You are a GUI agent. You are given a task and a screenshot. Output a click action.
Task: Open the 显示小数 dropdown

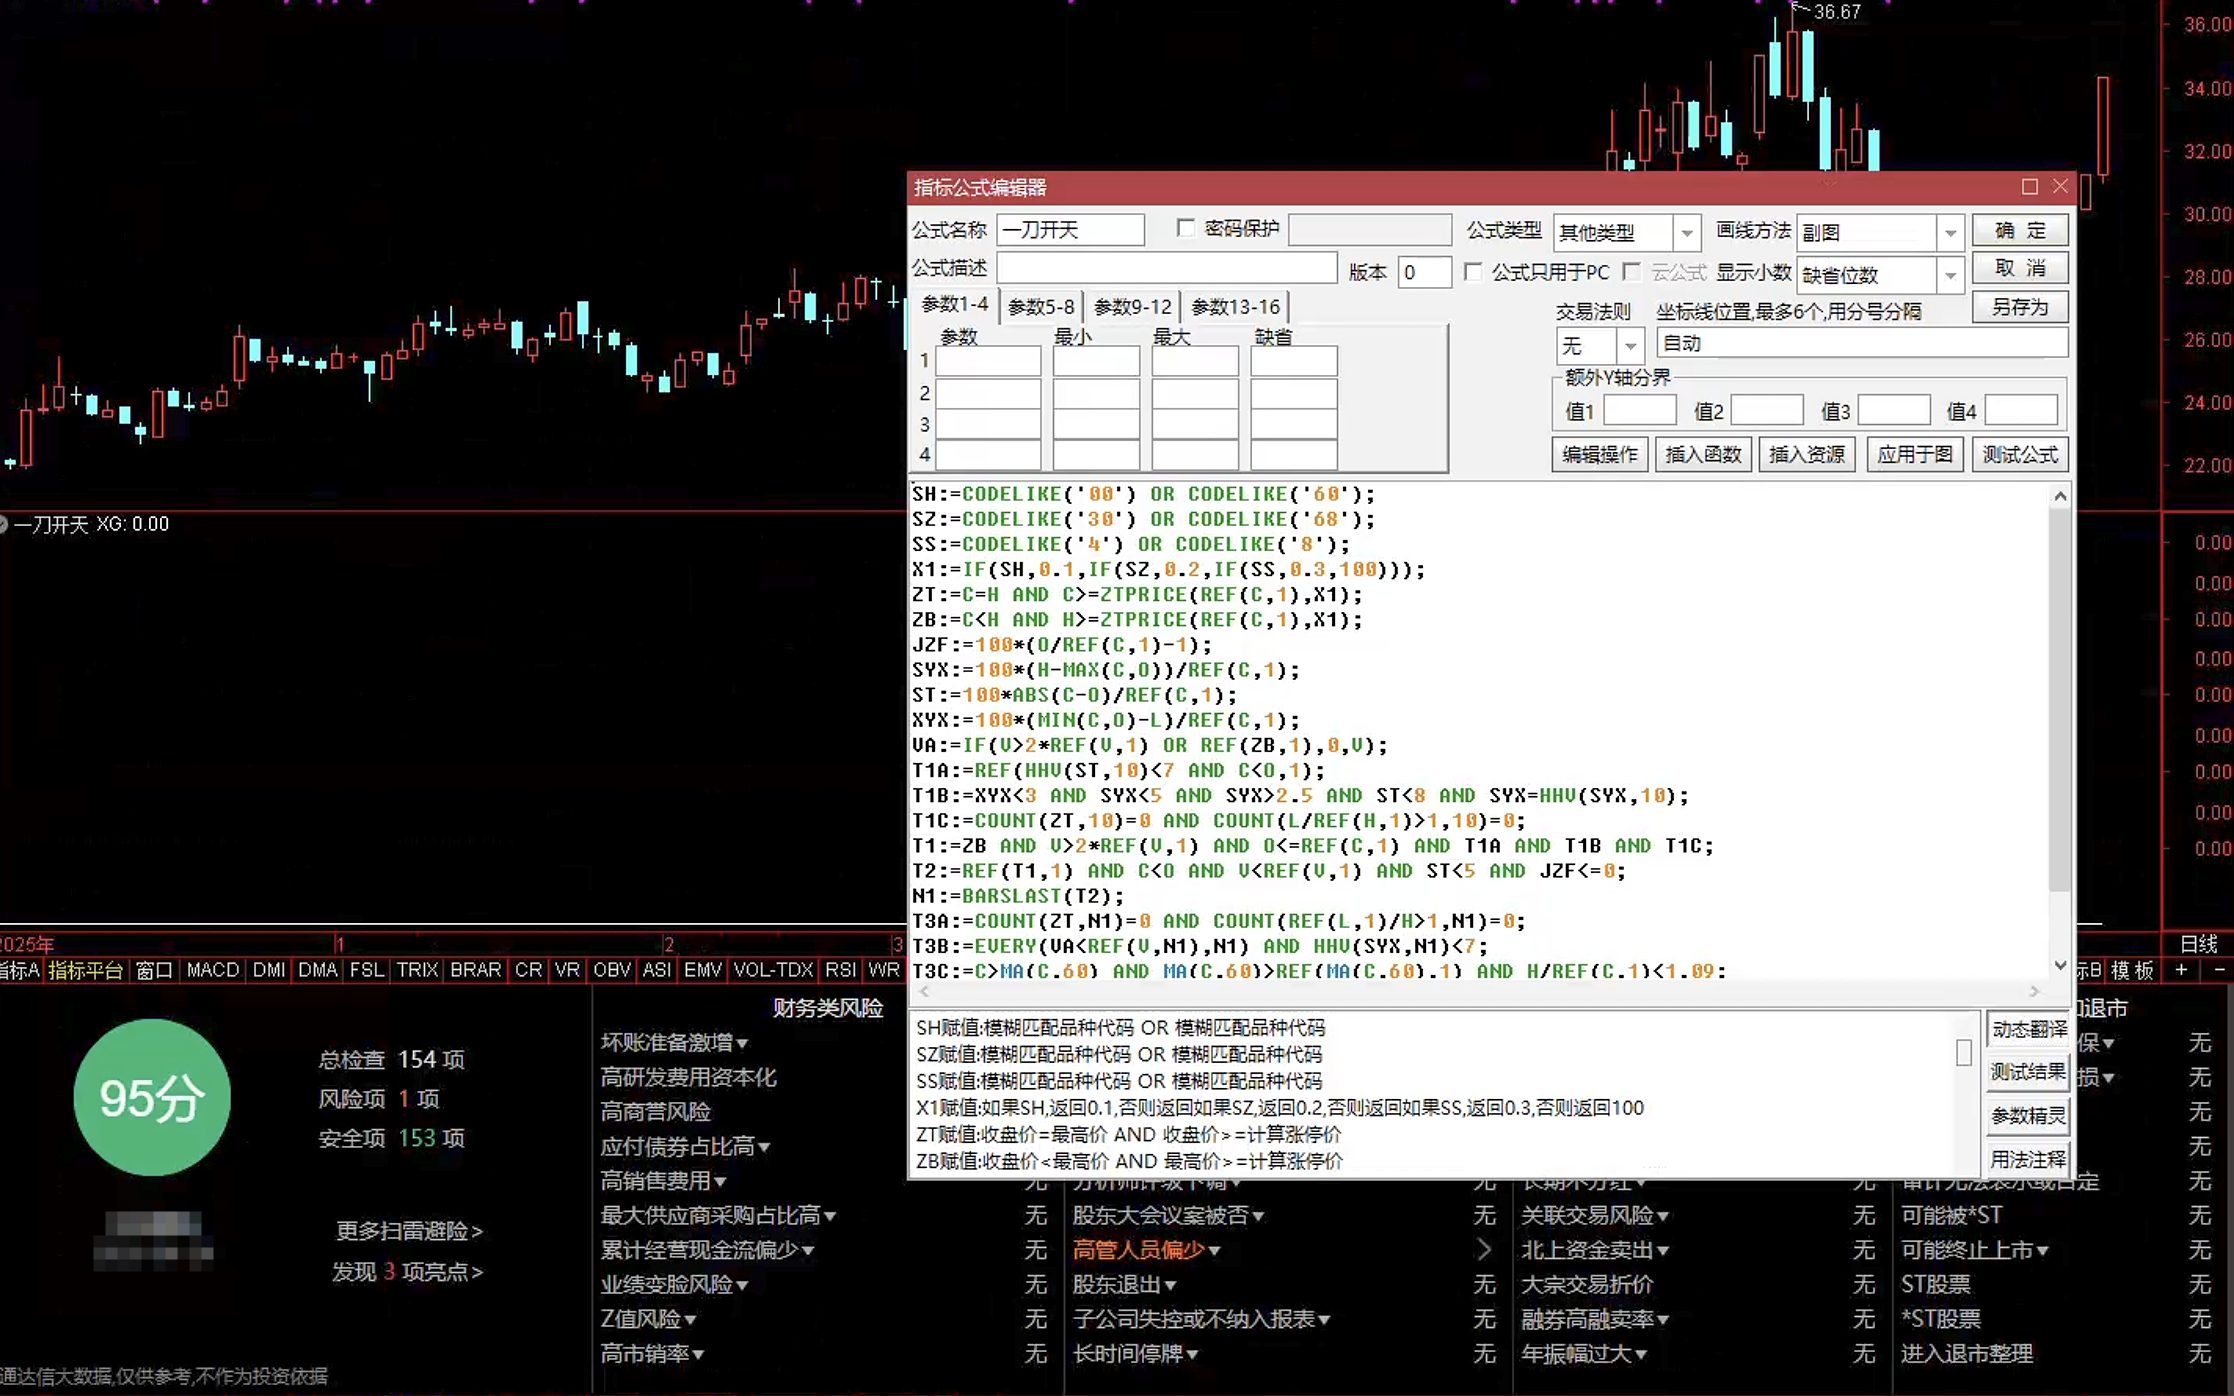pos(1950,275)
